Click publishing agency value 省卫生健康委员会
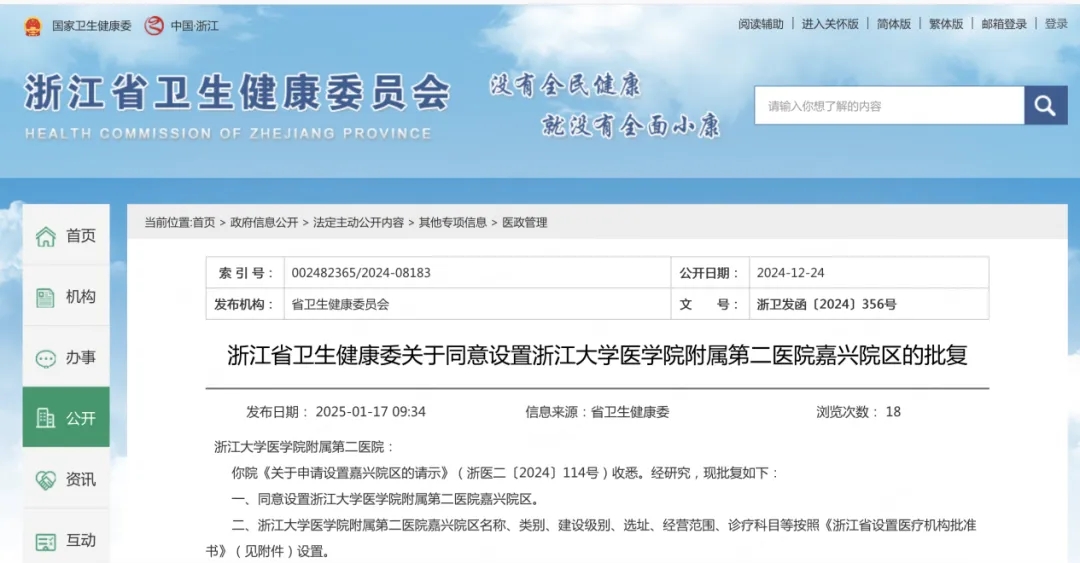The height and width of the screenshot is (563, 1080). (340, 304)
